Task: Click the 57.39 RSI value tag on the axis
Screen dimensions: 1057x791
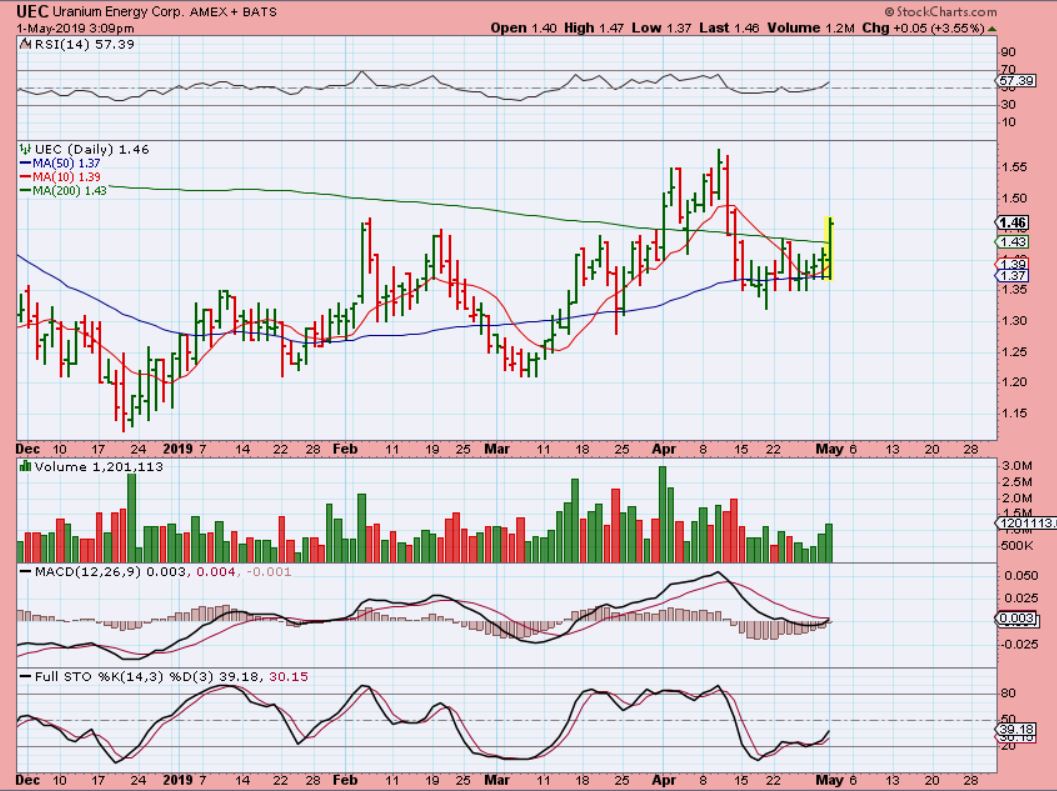Action: click(x=1016, y=81)
